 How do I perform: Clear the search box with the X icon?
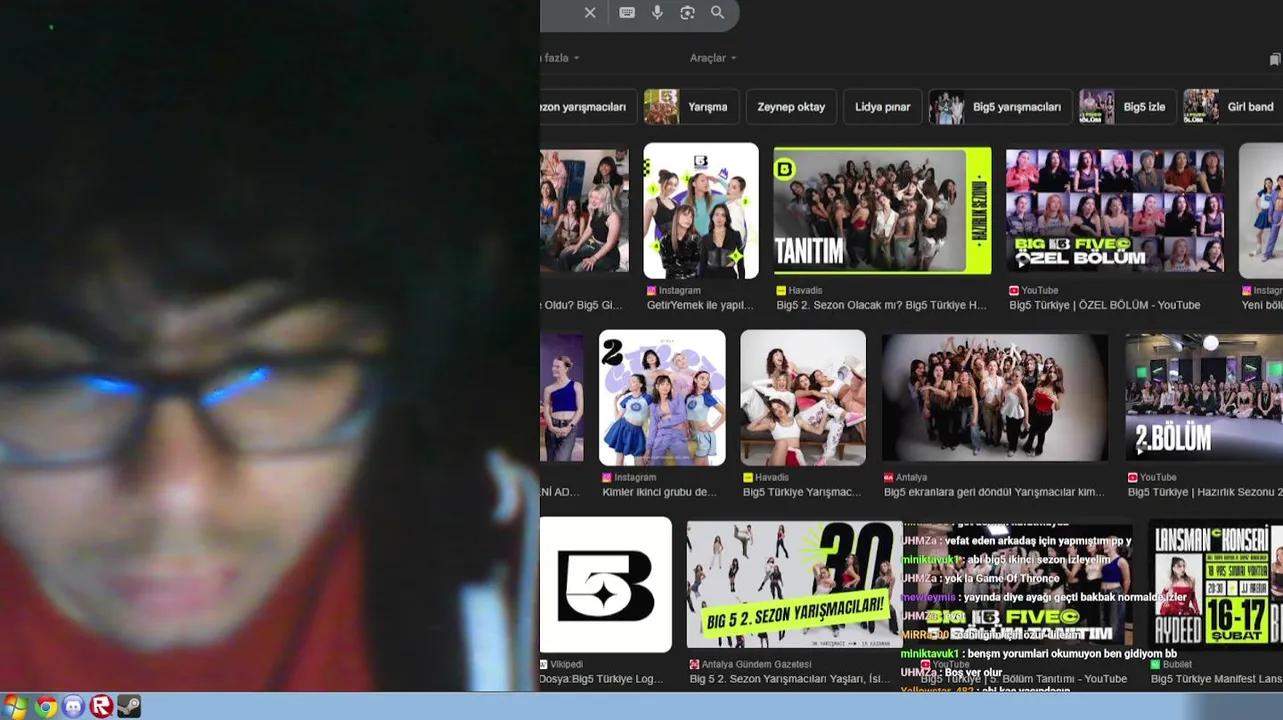click(590, 13)
